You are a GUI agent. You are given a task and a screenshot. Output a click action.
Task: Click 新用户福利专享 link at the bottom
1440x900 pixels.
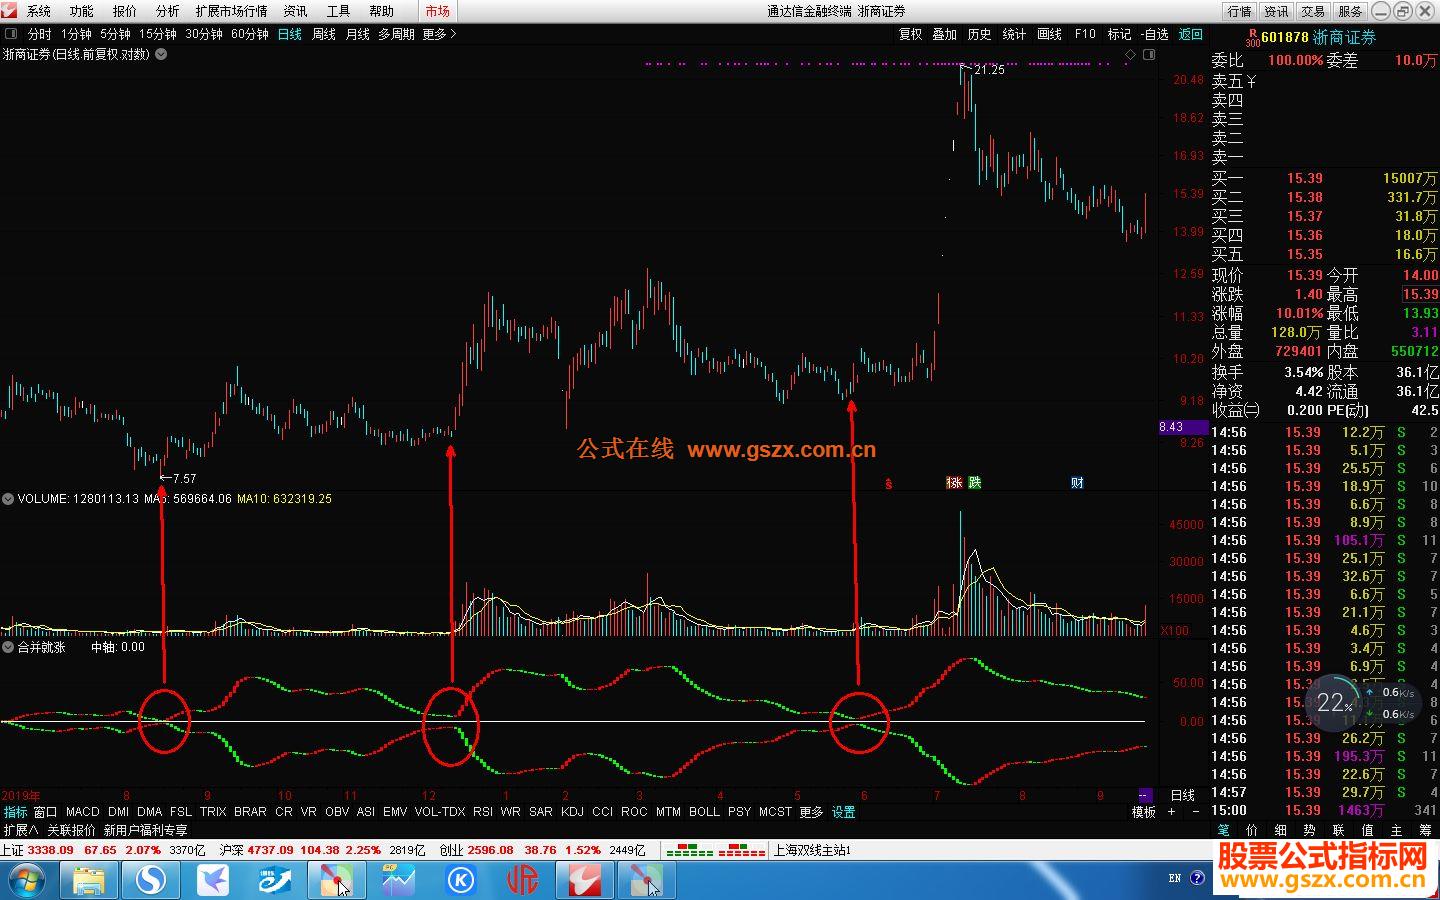(145, 830)
